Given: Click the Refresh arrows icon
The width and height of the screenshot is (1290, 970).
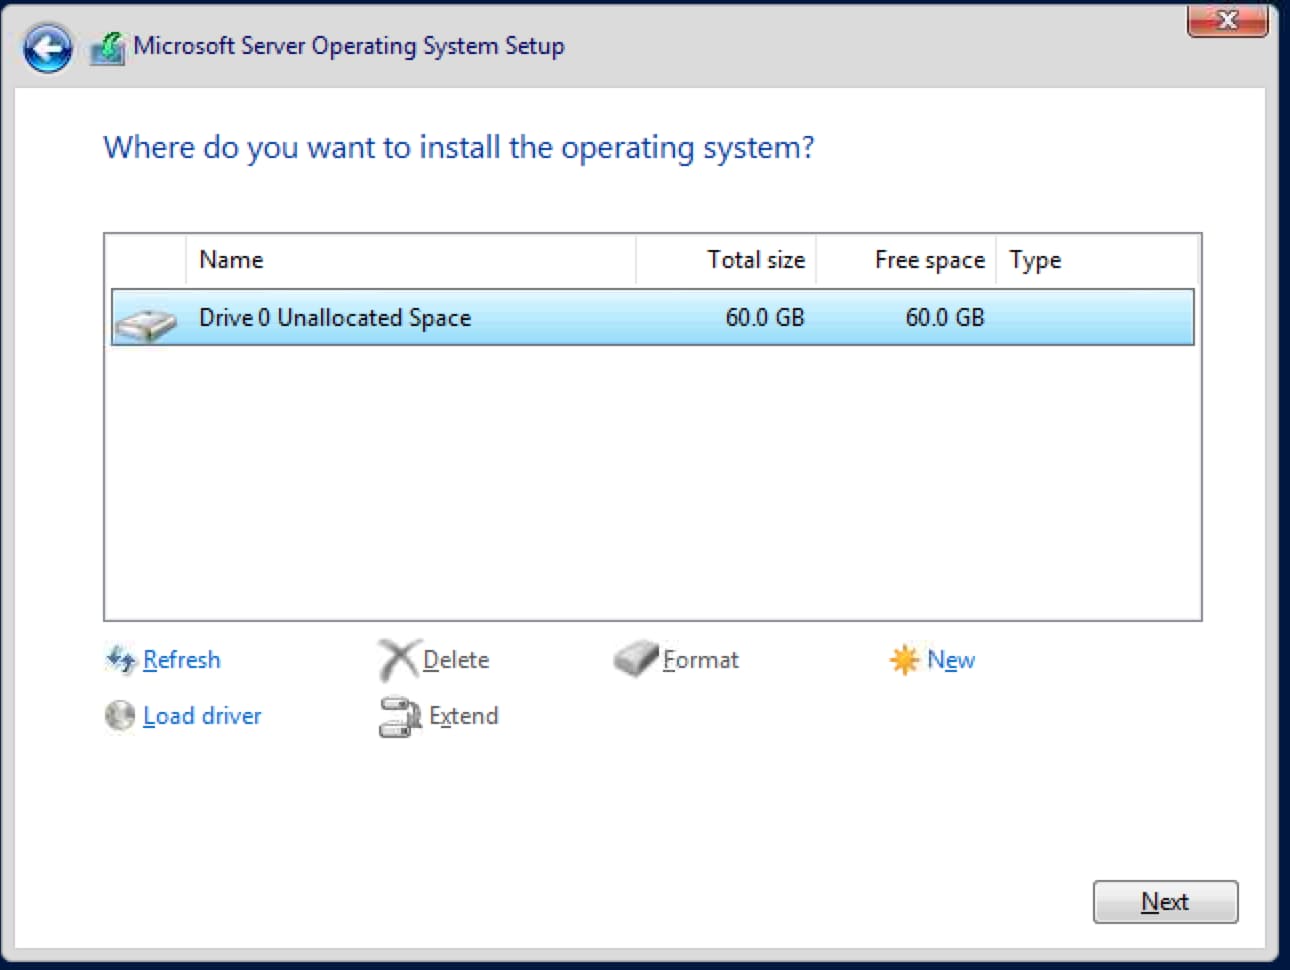Looking at the screenshot, I should (120, 660).
